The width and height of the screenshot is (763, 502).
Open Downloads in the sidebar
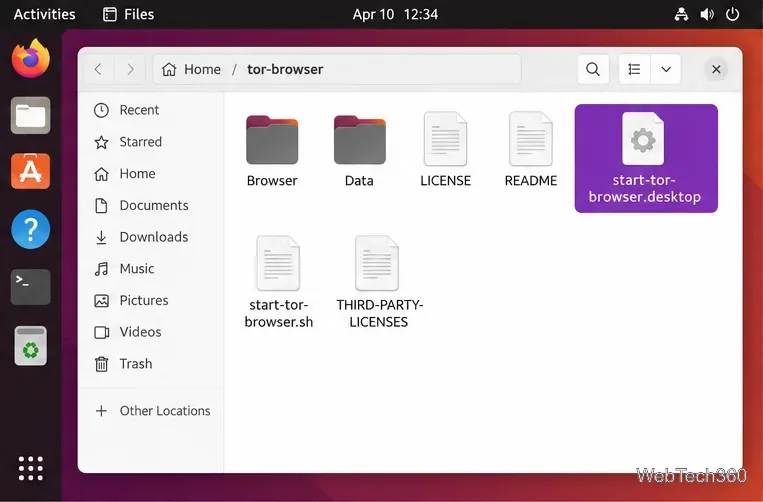(x=151, y=237)
